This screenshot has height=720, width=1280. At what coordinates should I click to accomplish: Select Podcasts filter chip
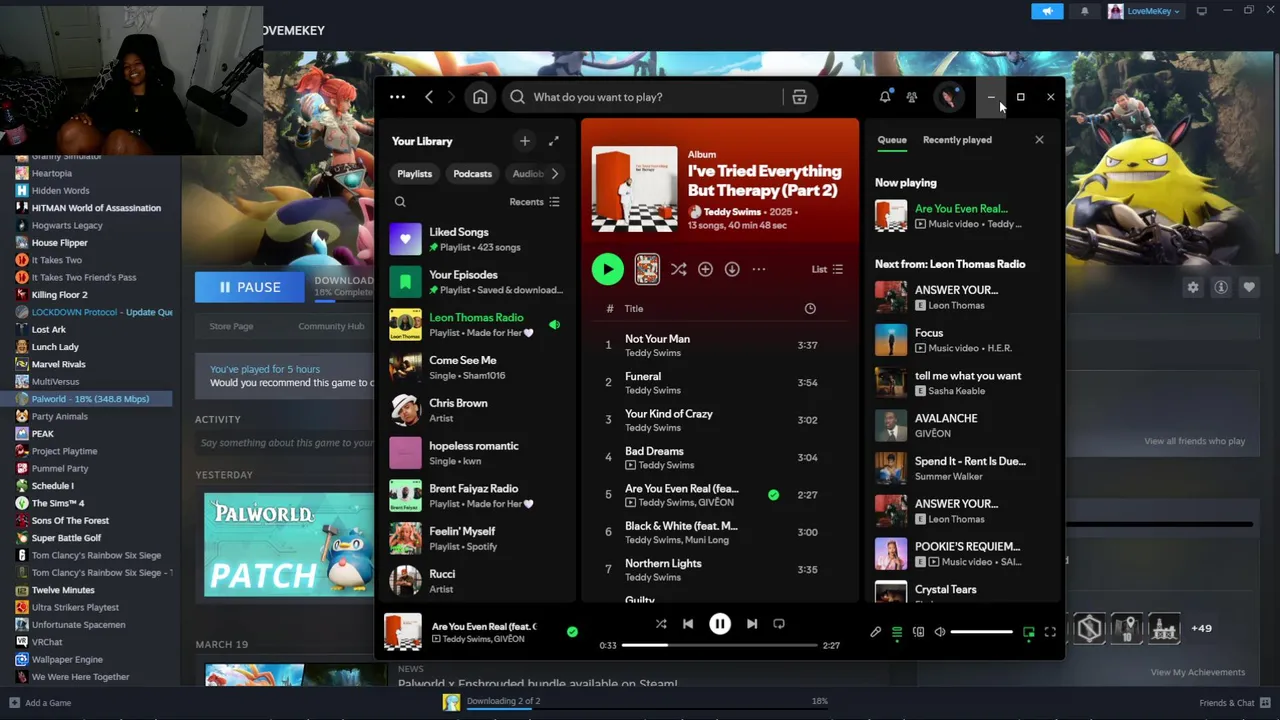pos(473,174)
